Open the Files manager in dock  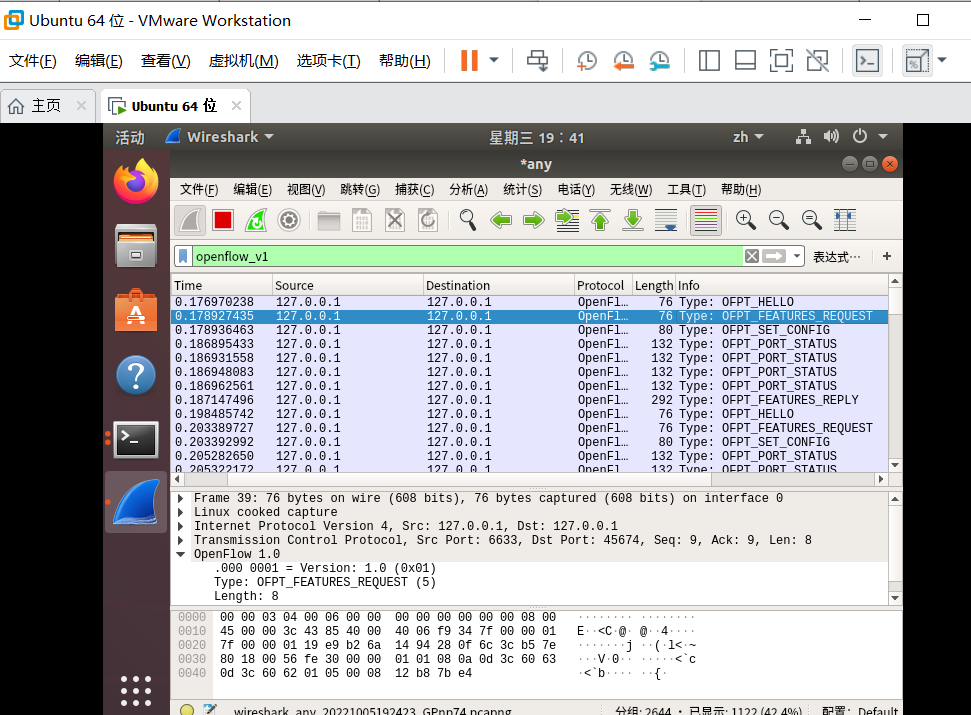[136, 246]
